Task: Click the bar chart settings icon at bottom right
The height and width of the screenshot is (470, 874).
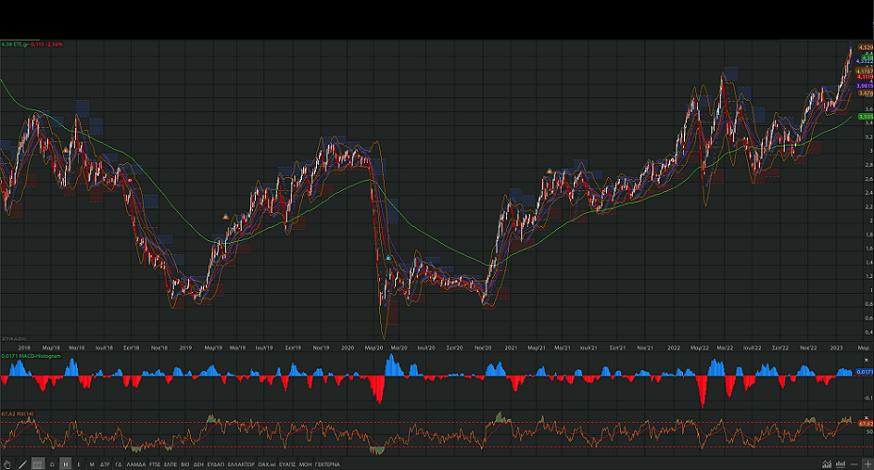Action: (x=840, y=464)
